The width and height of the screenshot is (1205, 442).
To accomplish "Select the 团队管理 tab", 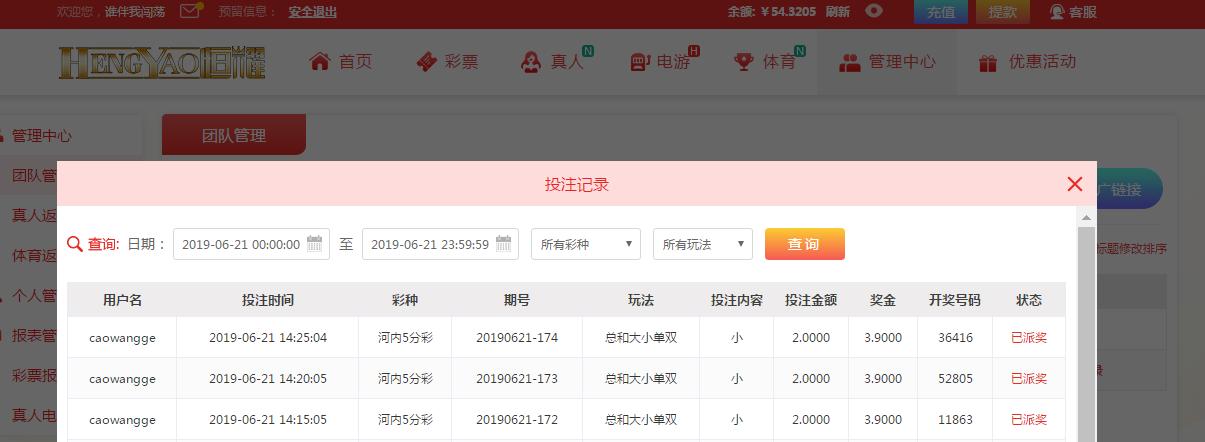I will pyautogui.click(x=234, y=135).
